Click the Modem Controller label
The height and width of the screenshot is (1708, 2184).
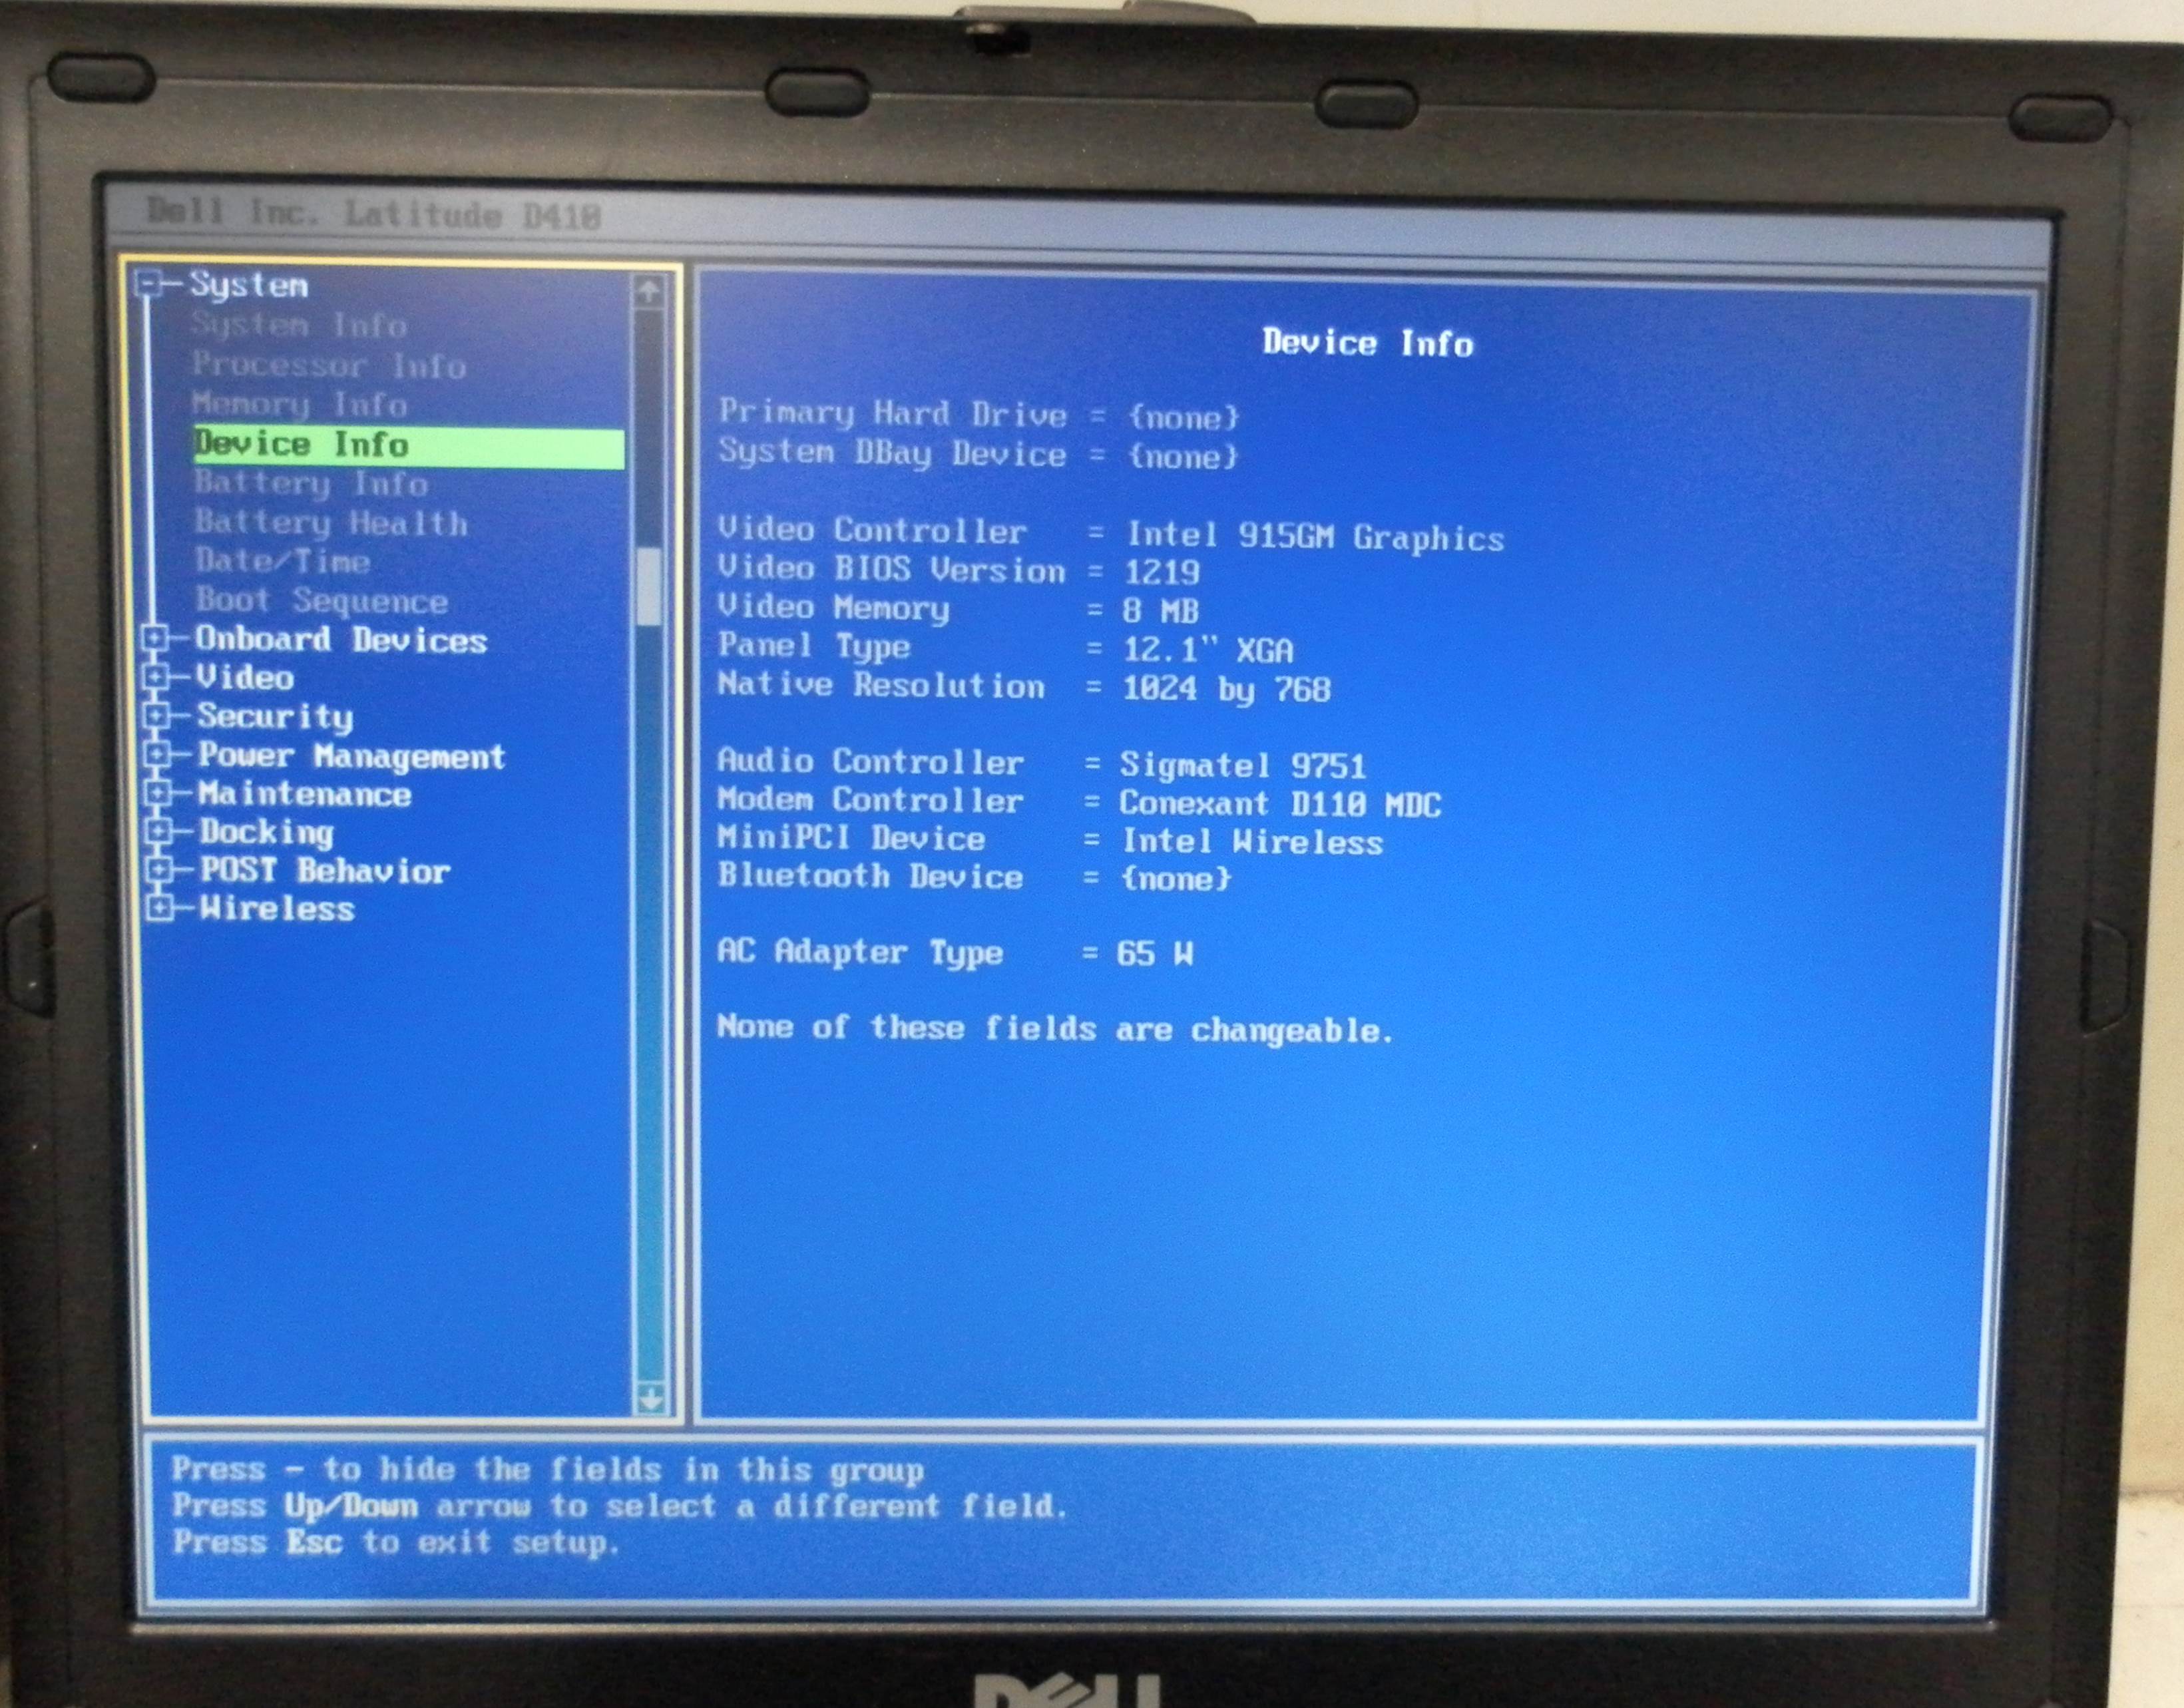point(870,801)
